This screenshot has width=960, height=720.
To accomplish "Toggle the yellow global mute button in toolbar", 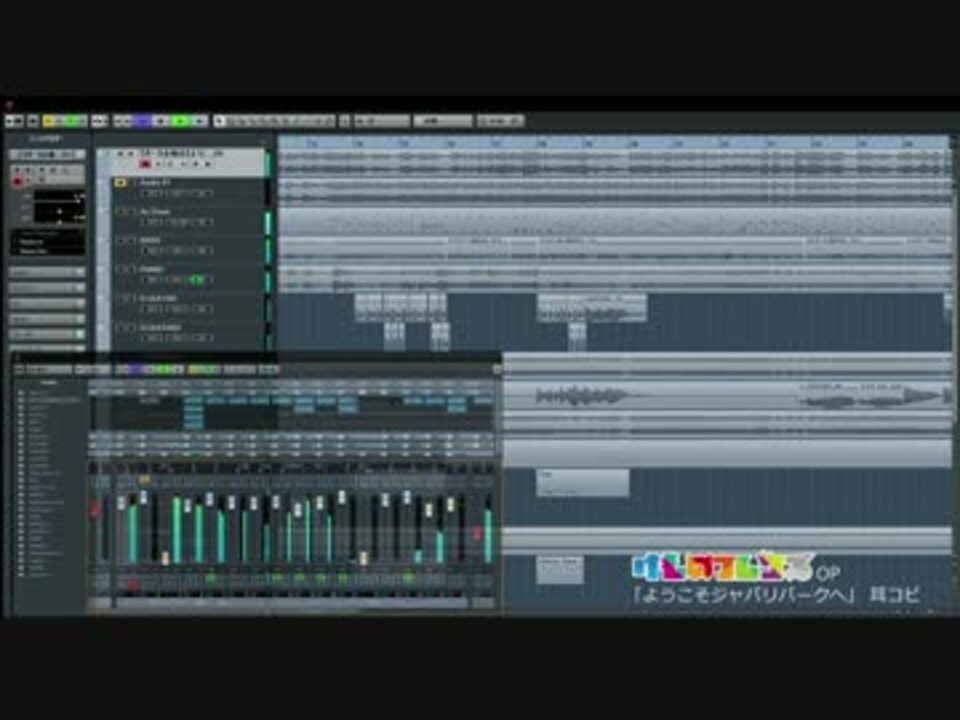I will pos(50,121).
